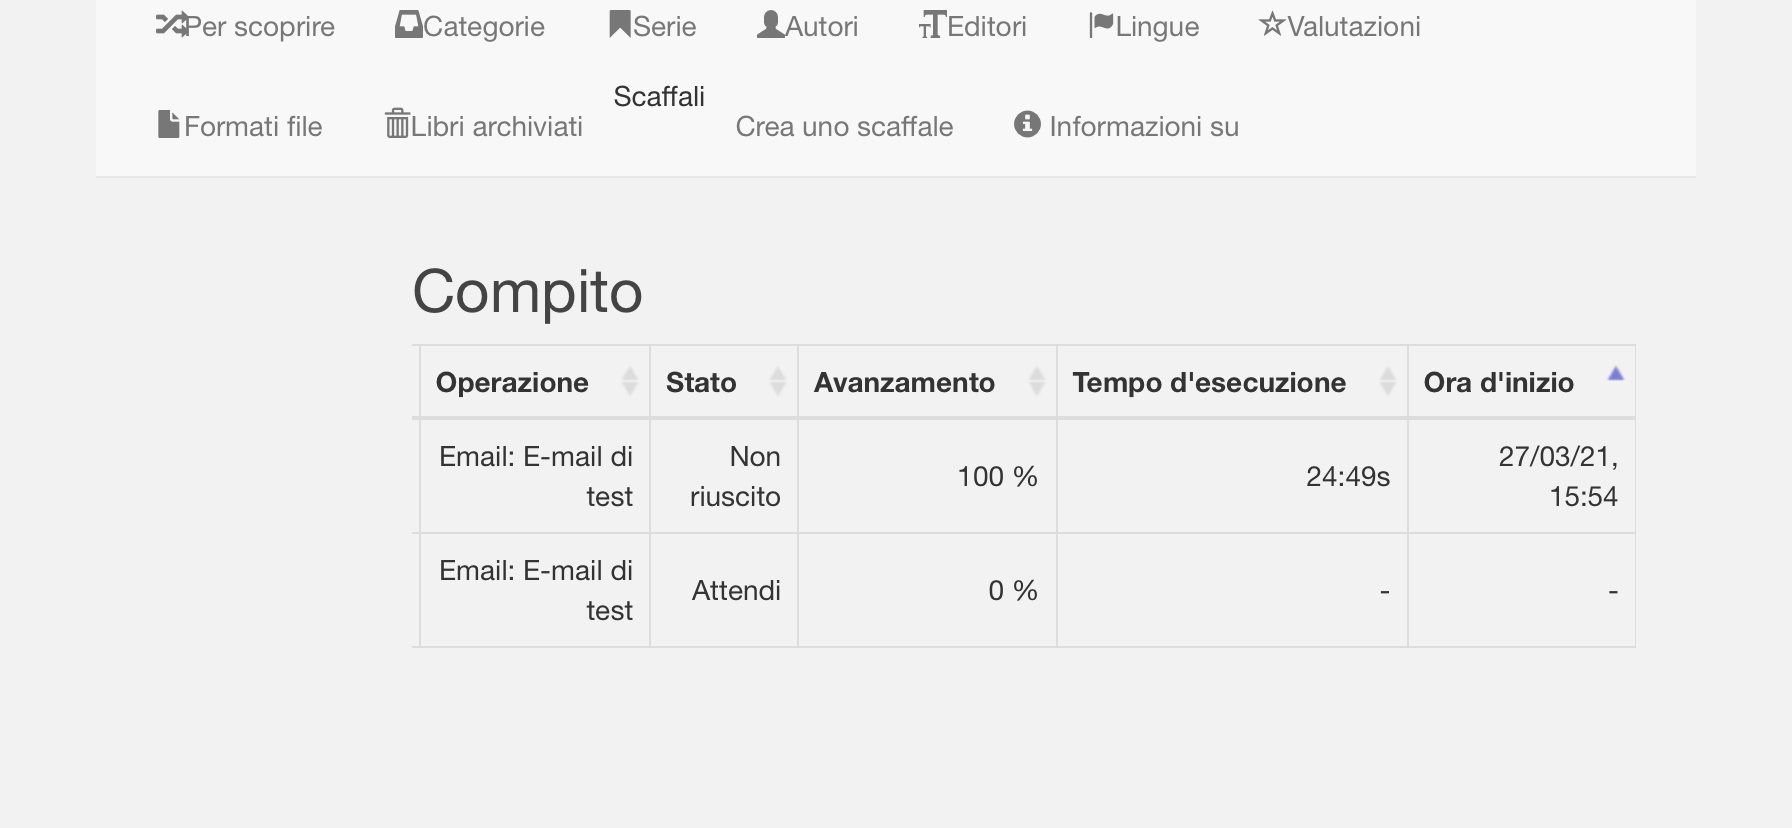
Task: Click the info icon next to Informazioni su
Action: pos(1026,125)
